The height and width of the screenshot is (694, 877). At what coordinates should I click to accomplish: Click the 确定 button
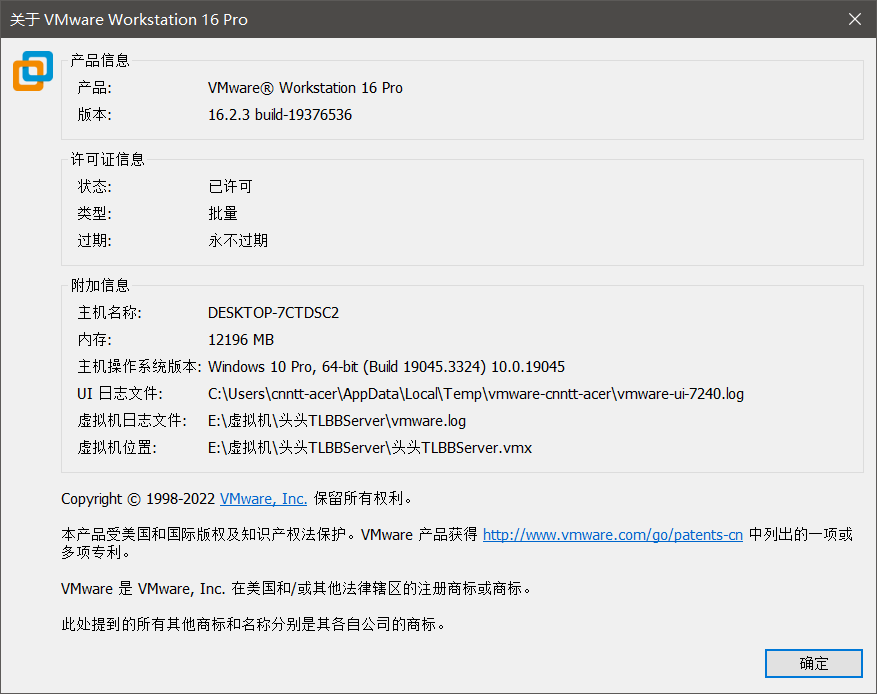coord(813,663)
